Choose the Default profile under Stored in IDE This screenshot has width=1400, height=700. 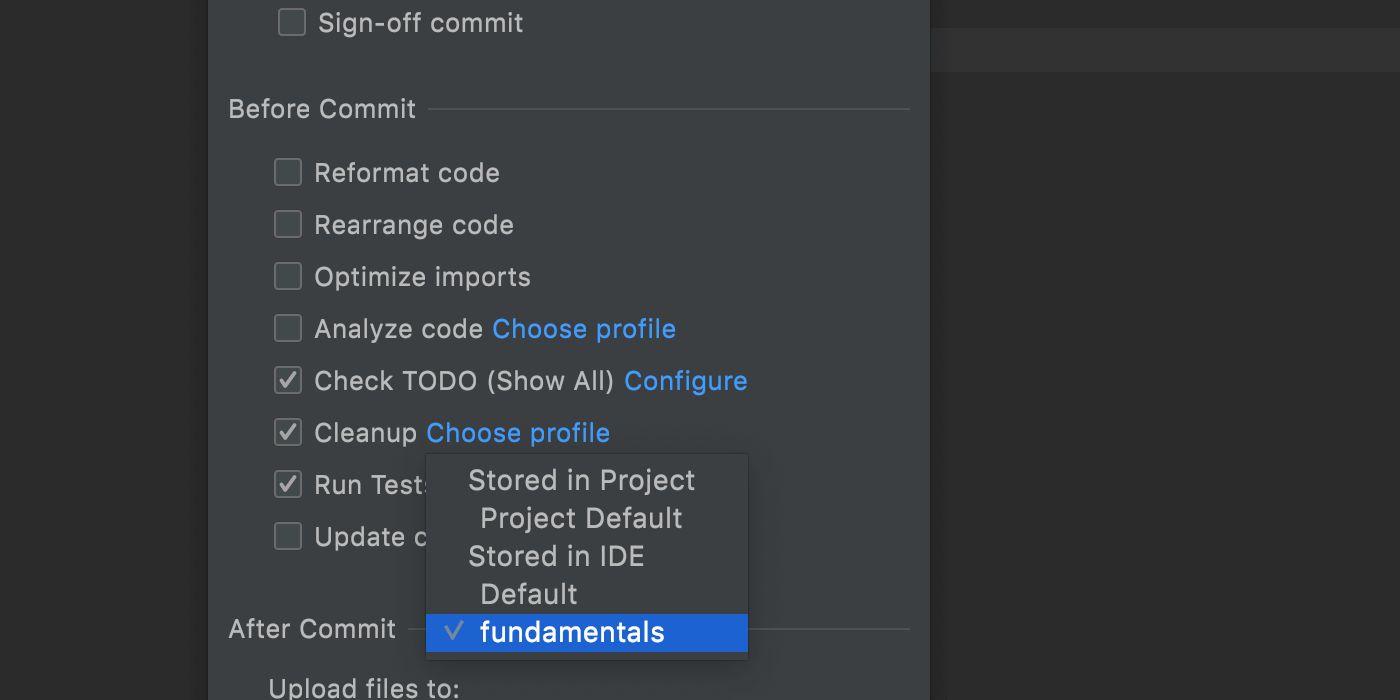click(529, 594)
